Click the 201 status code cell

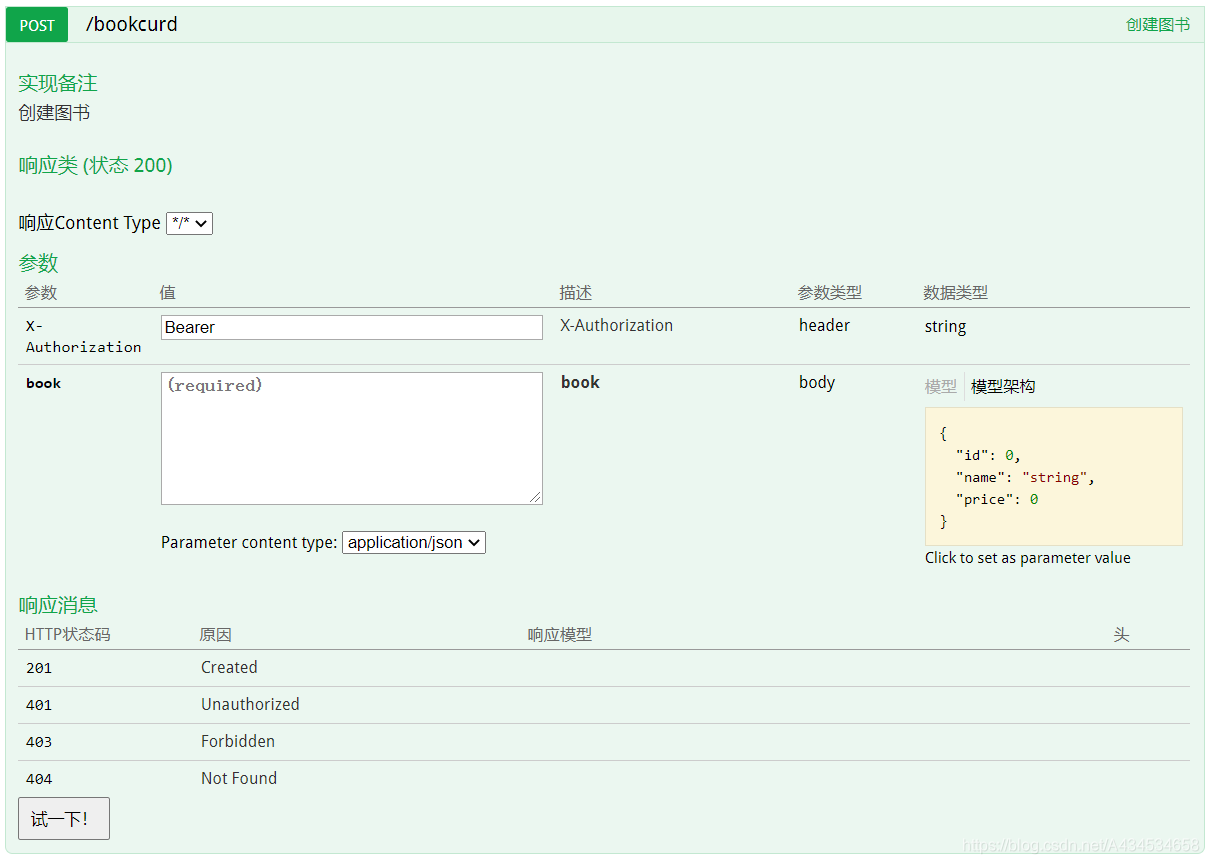pyautogui.click(x=39, y=668)
